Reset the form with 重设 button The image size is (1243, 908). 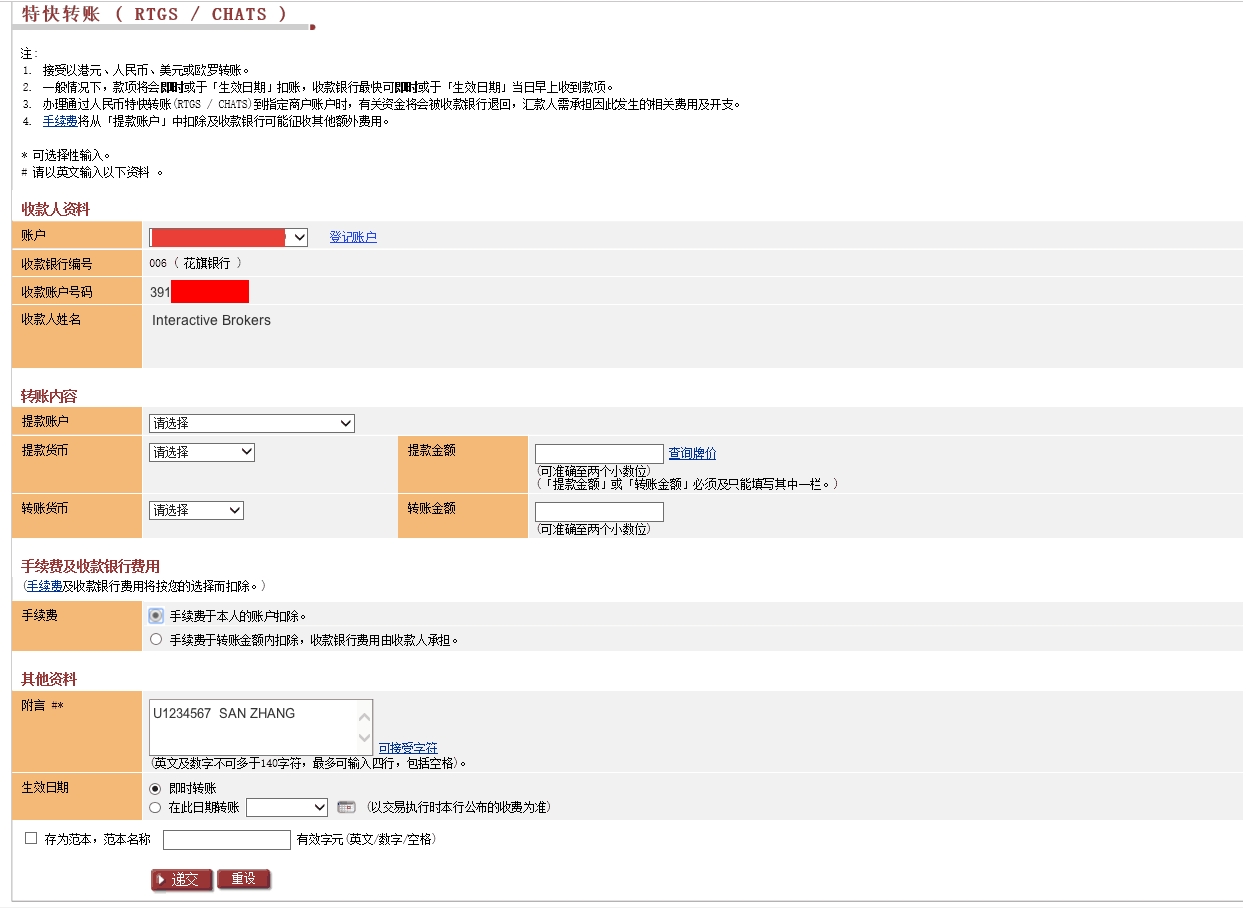click(244, 879)
